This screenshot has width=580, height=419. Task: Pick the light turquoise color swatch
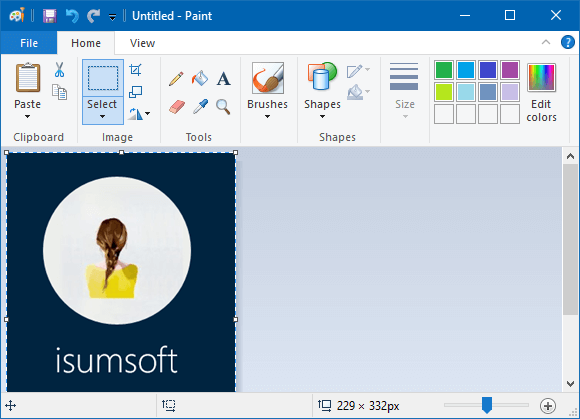[x=466, y=92]
